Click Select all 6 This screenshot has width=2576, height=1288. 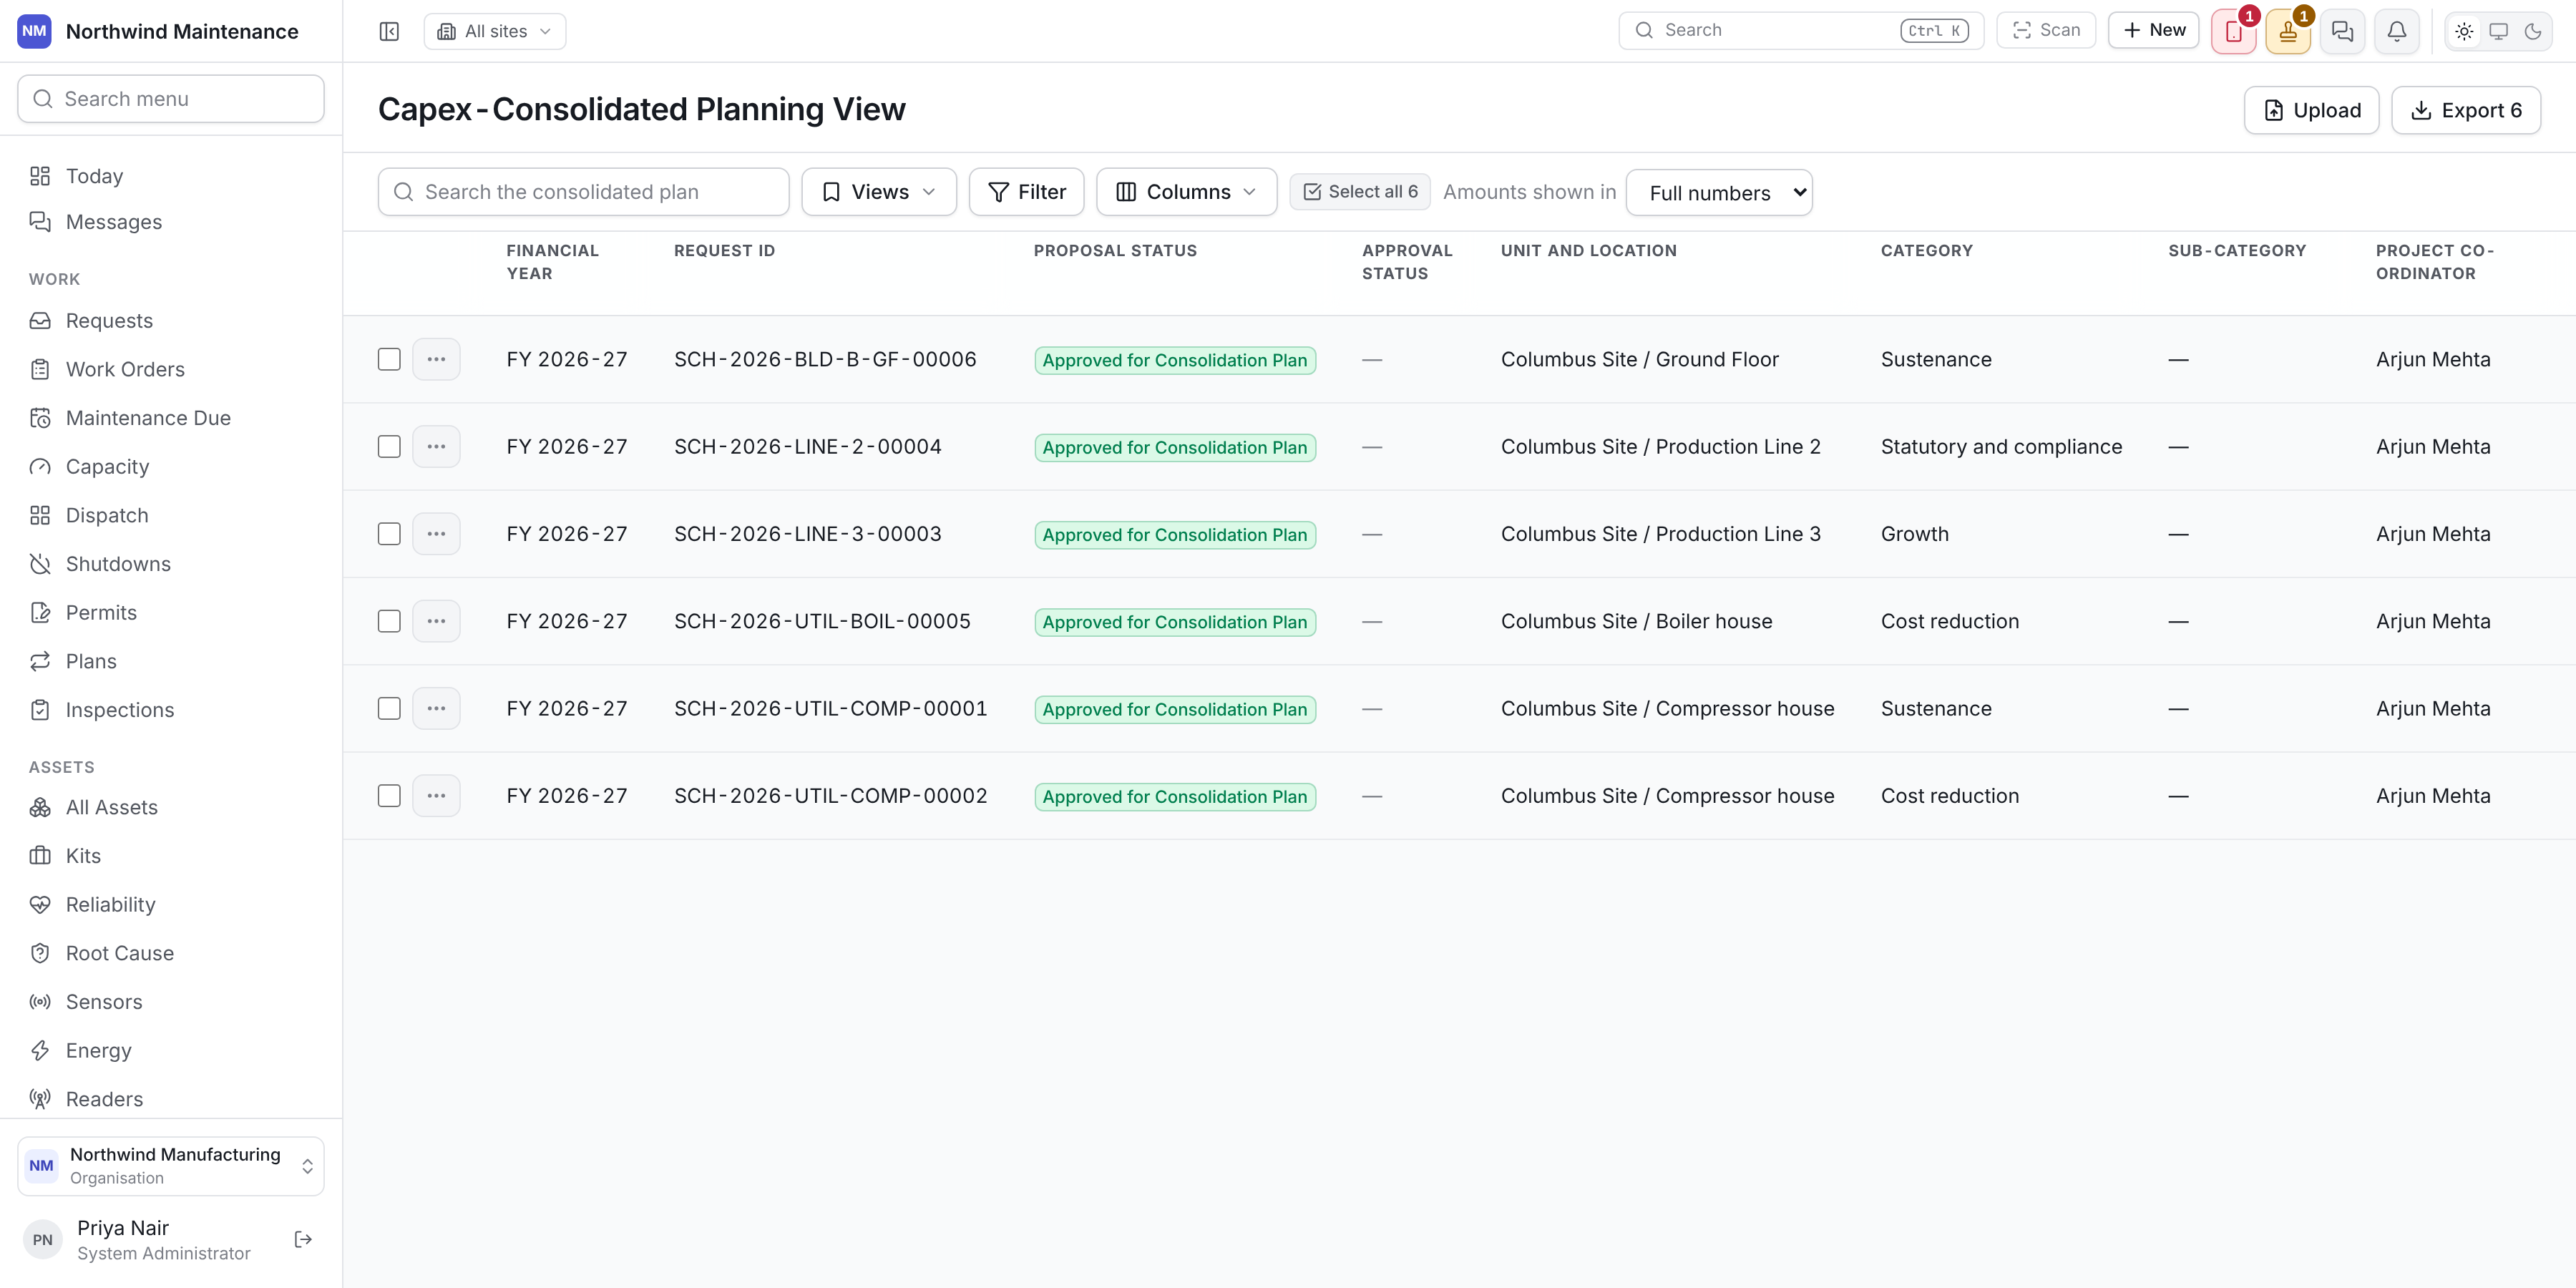[x=1359, y=191]
